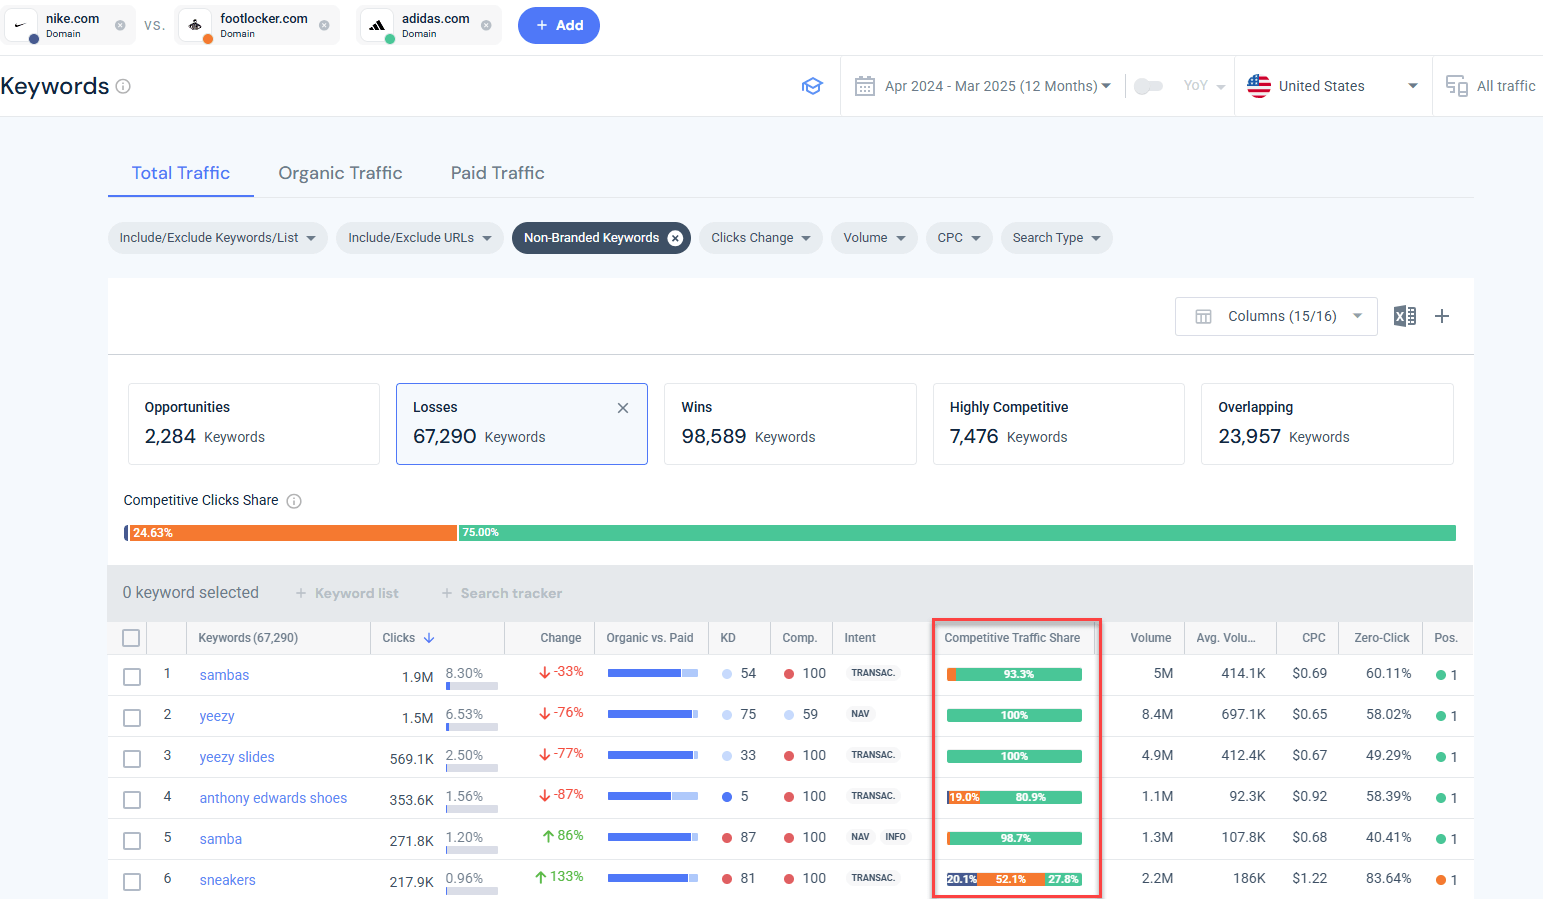
Task: Open Clicks Change filter dropdown
Action: point(761,238)
